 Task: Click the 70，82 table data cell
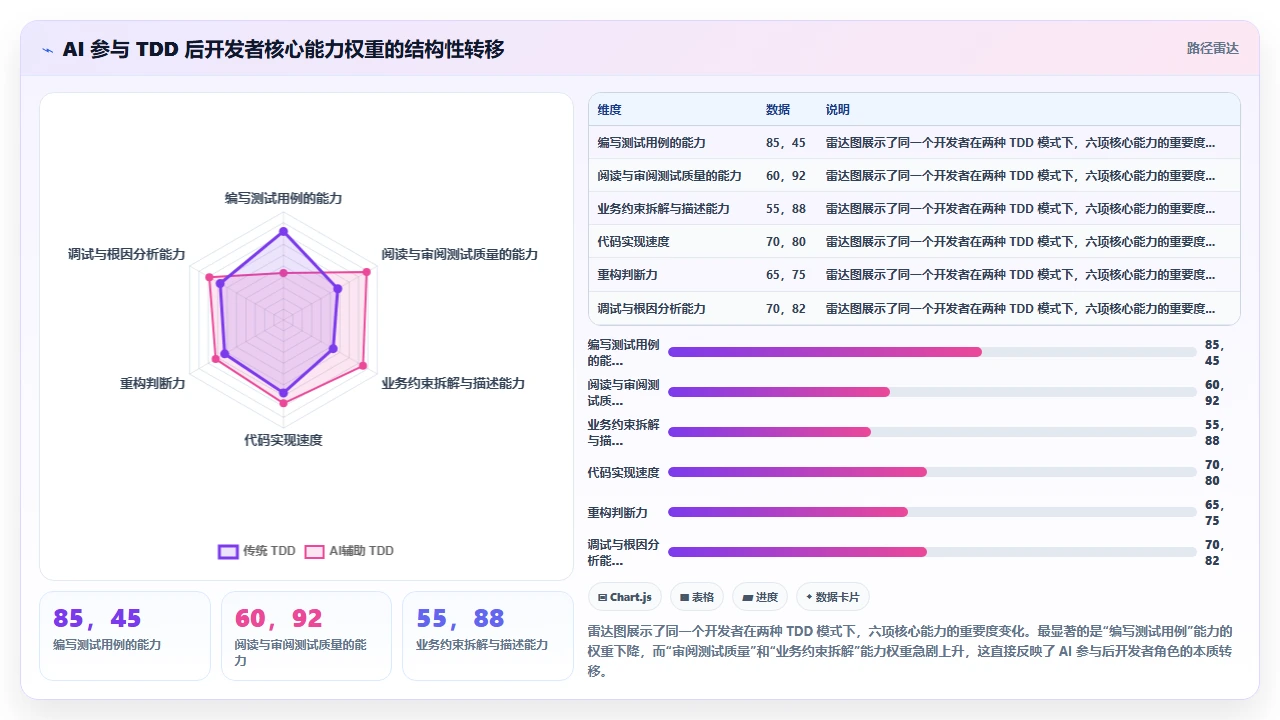tap(785, 308)
